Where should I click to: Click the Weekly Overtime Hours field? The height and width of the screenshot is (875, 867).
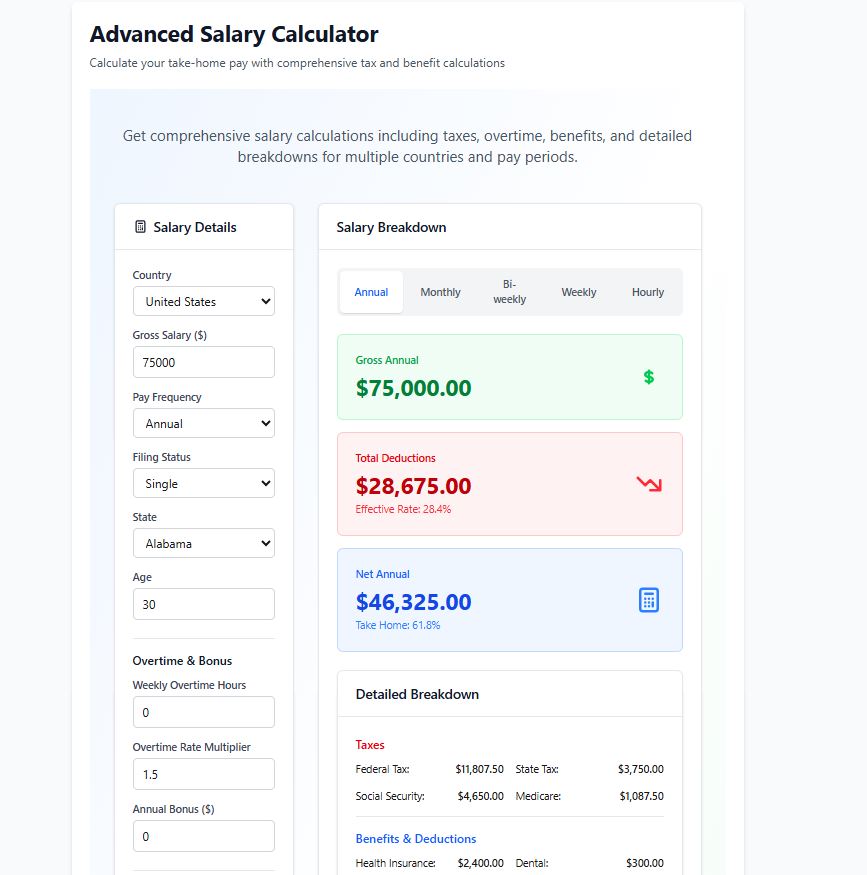204,712
